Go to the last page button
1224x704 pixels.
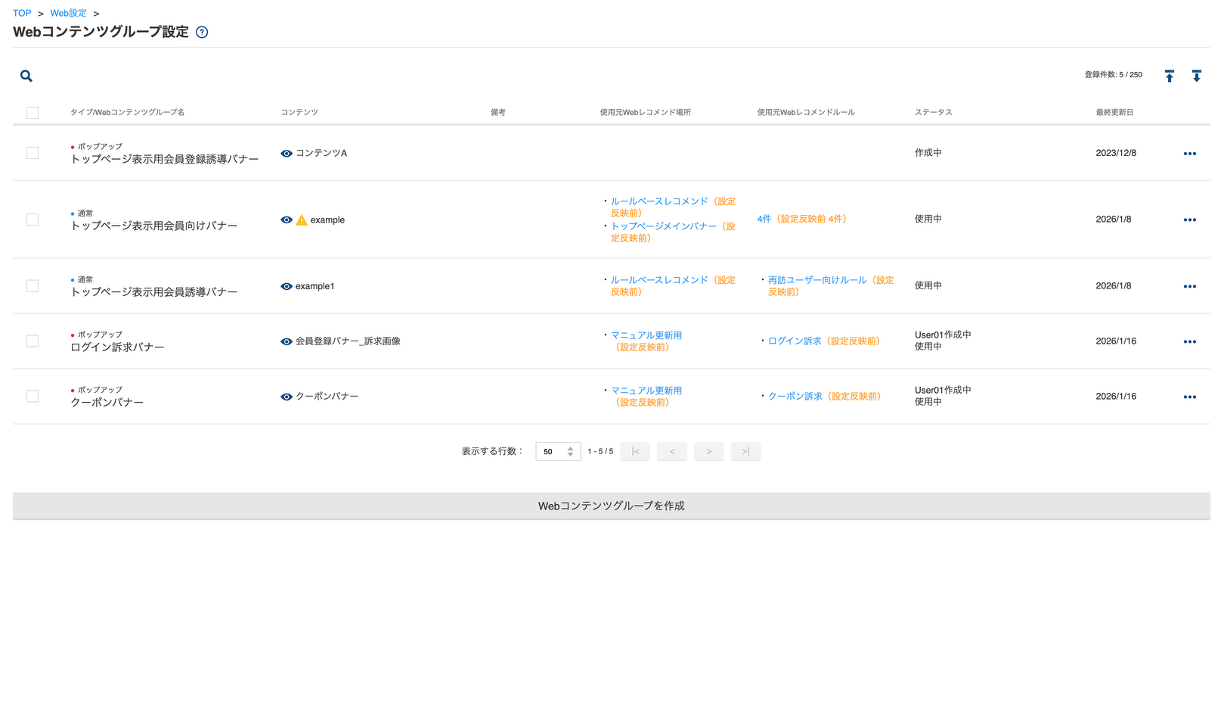746,451
